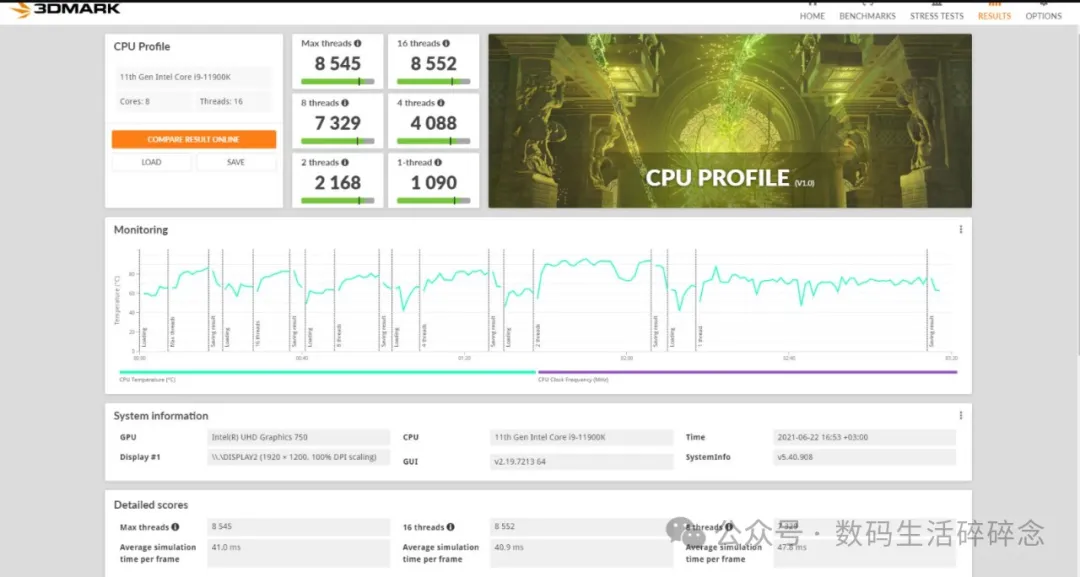The height and width of the screenshot is (577, 1080).
Task: Click the Display #1 value field
Action: click(298, 457)
